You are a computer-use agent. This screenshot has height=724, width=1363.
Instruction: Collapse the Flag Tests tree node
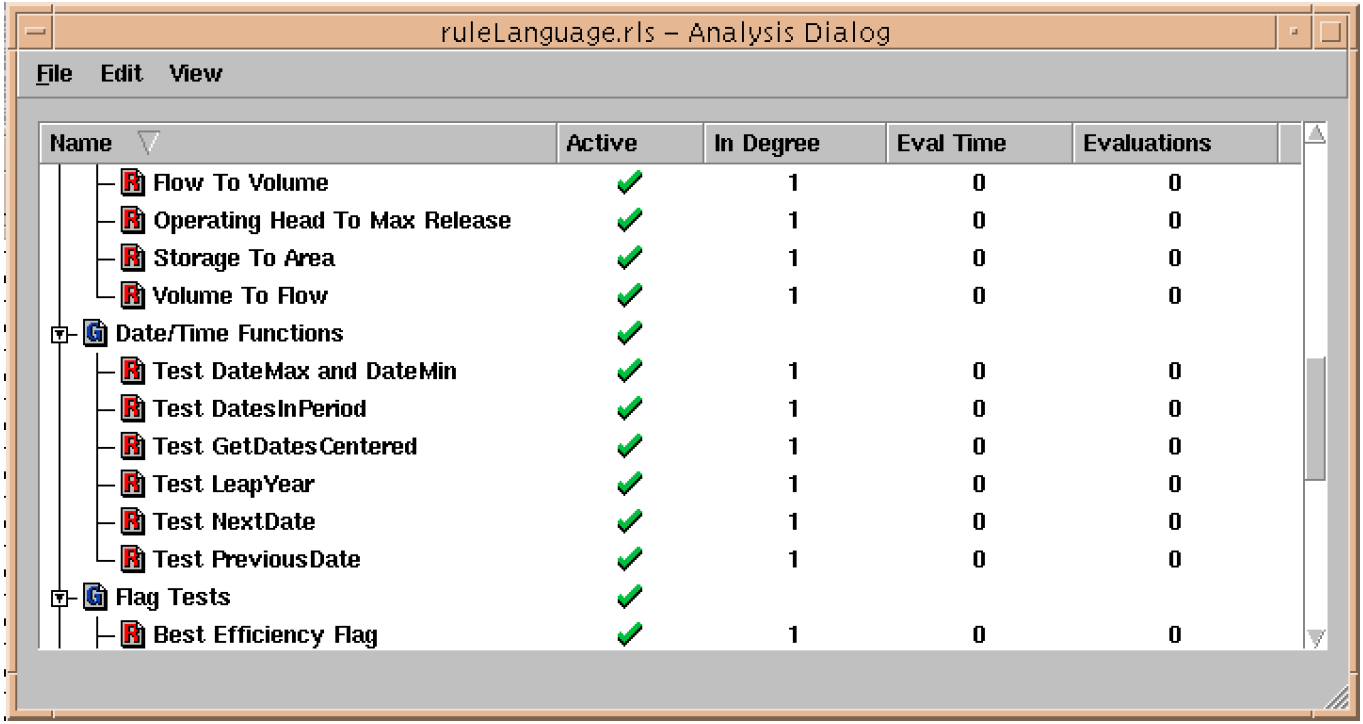59,599
